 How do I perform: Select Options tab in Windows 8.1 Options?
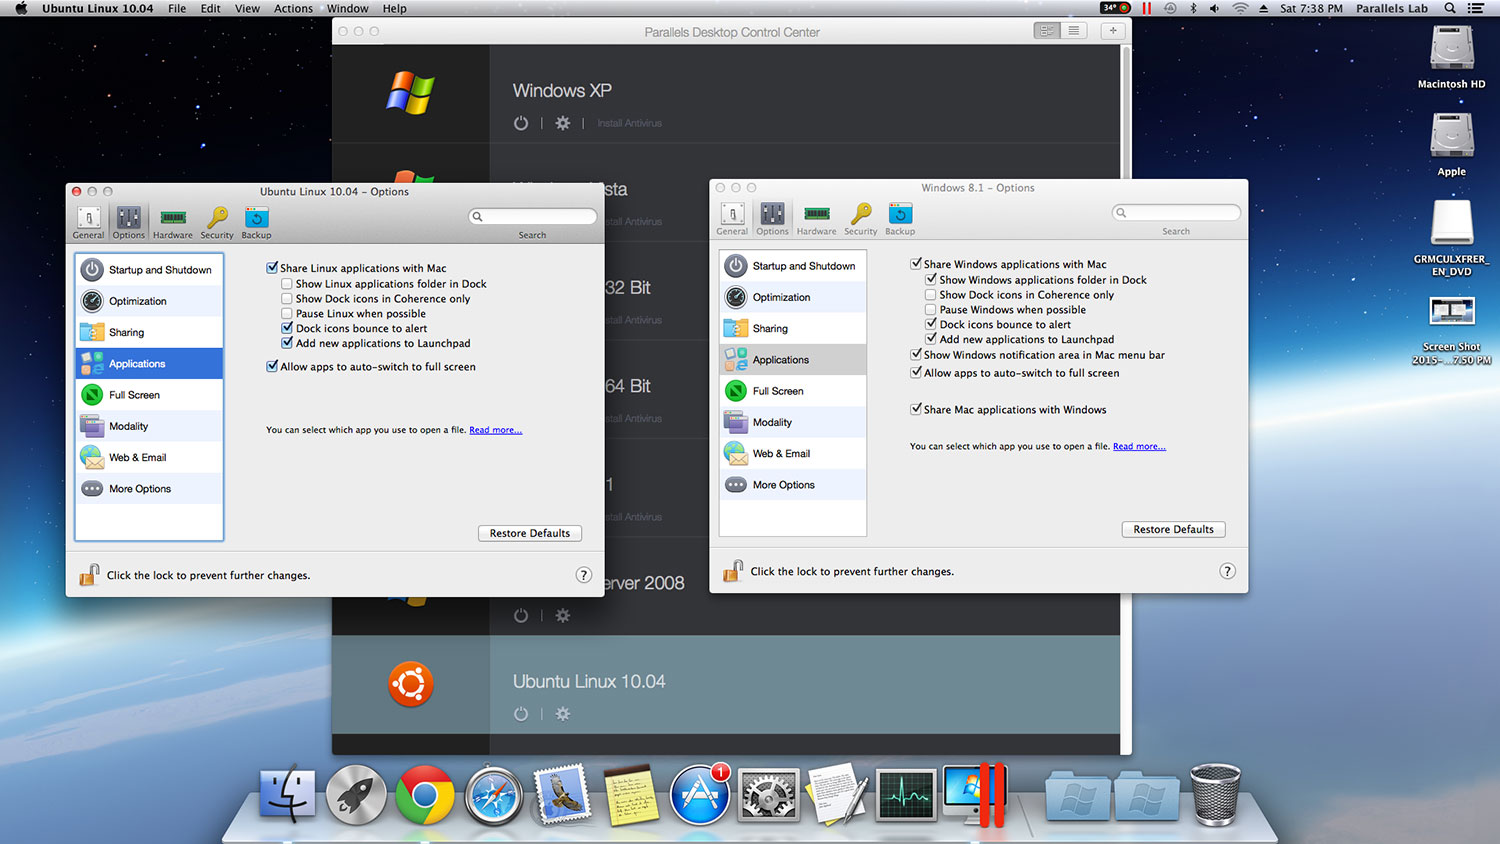[x=772, y=218]
